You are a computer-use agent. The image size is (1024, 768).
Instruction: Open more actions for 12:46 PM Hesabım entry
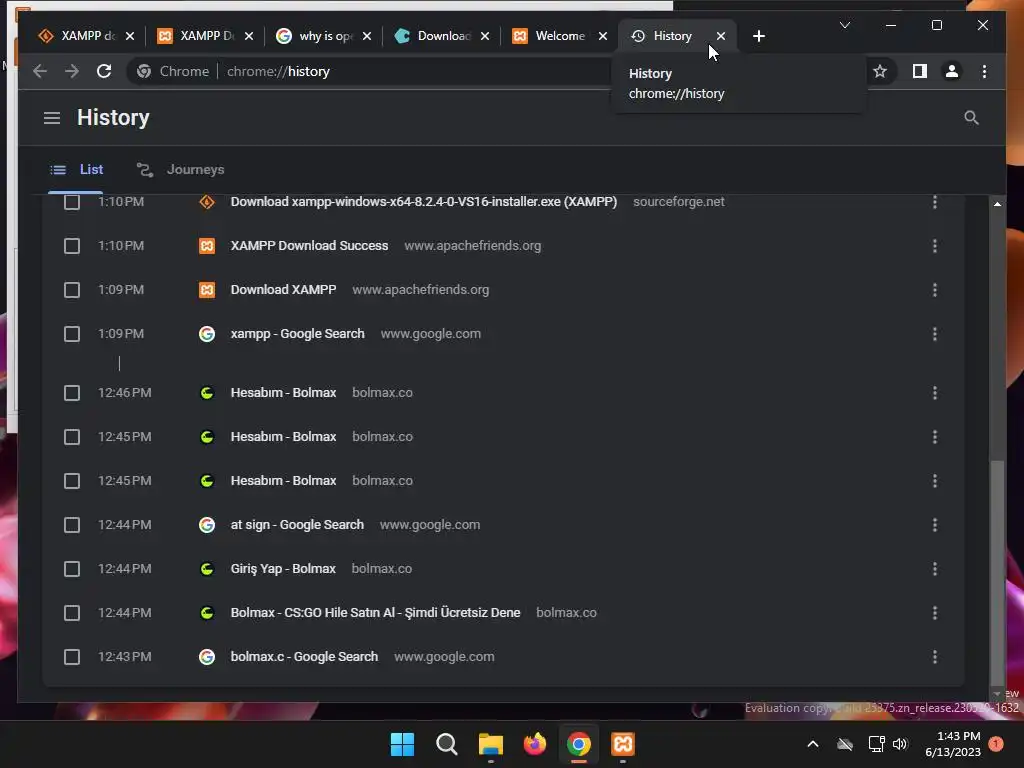coord(935,393)
